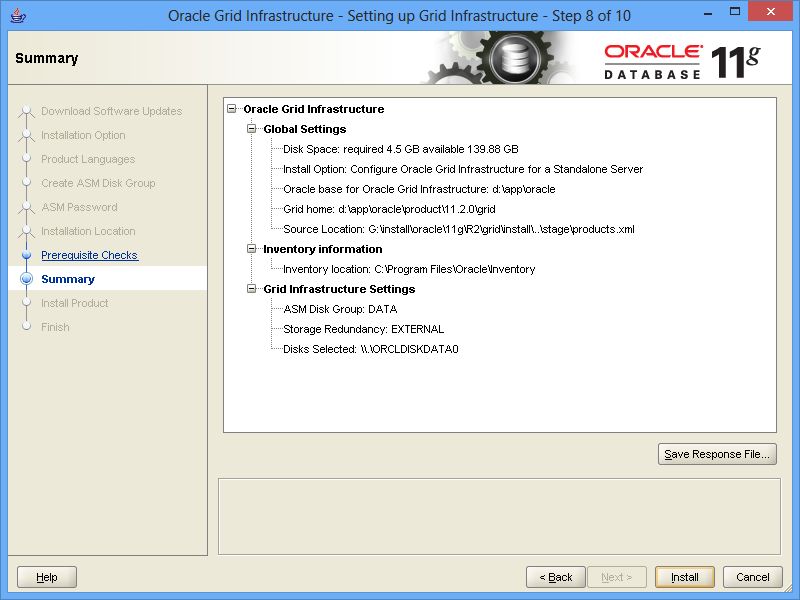This screenshot has height=600, width=800.
Task: Open the Help button
Action: (47, 577)
